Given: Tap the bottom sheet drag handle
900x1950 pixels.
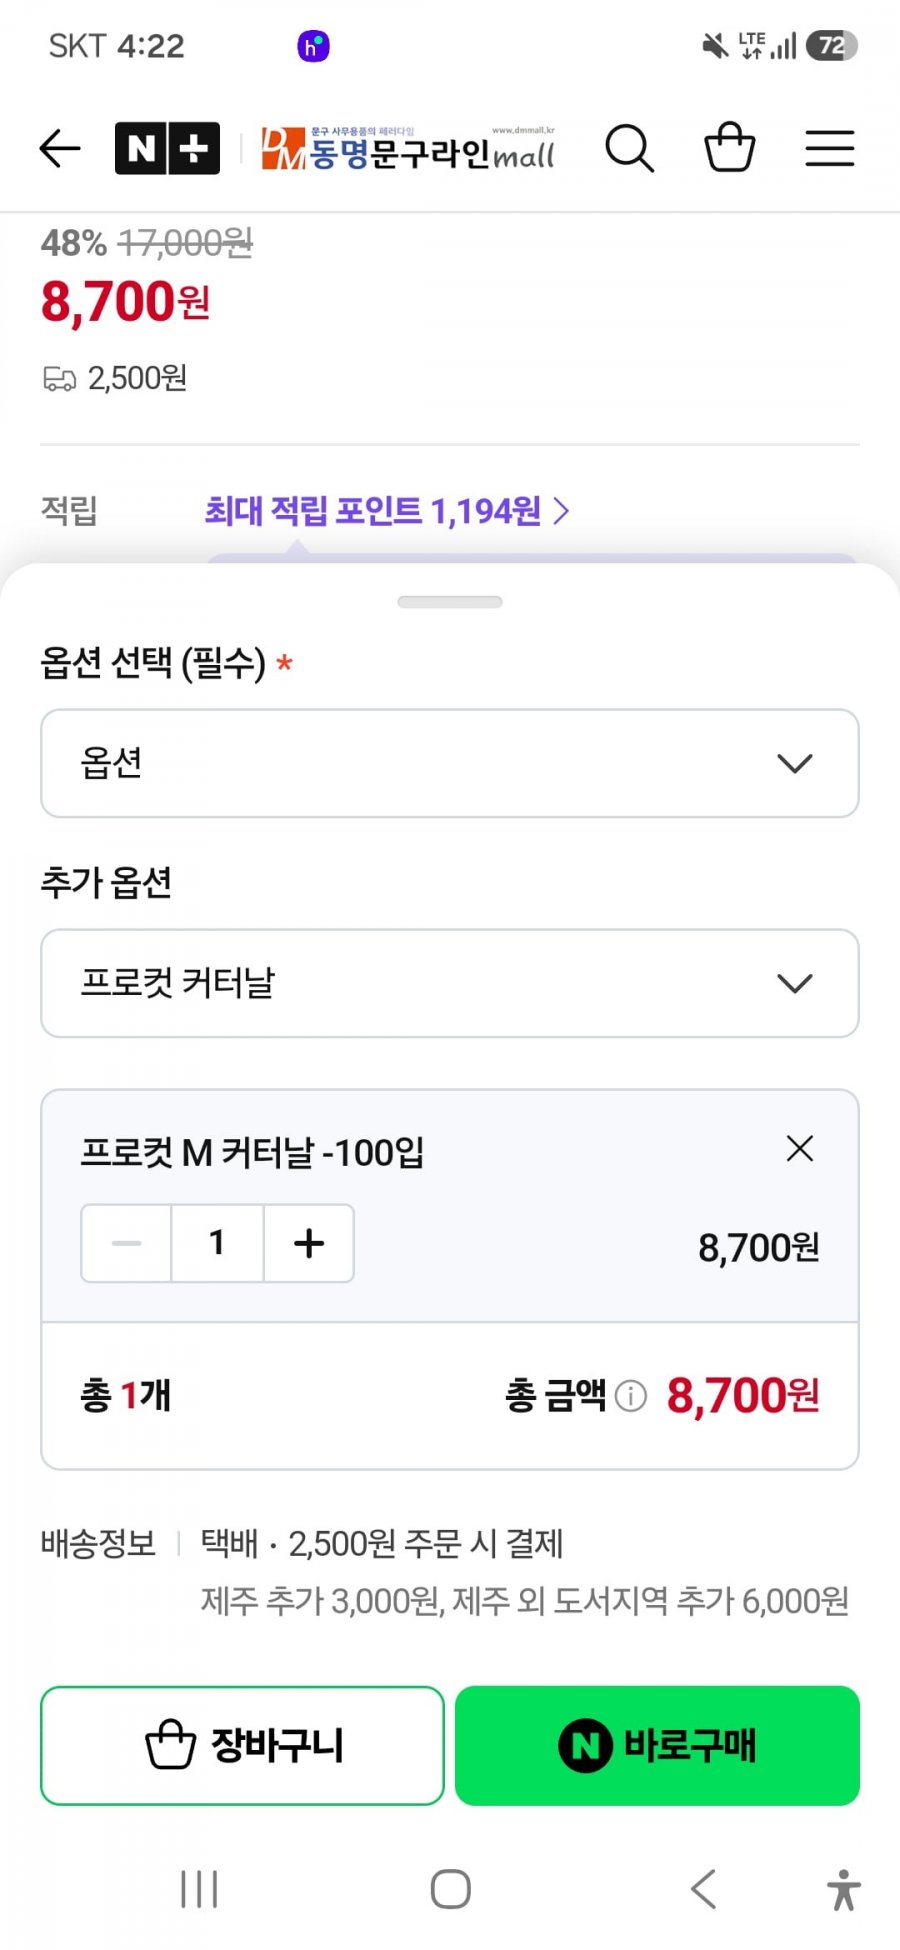Looking at the screenshot, I should click(x=450, y=602).
